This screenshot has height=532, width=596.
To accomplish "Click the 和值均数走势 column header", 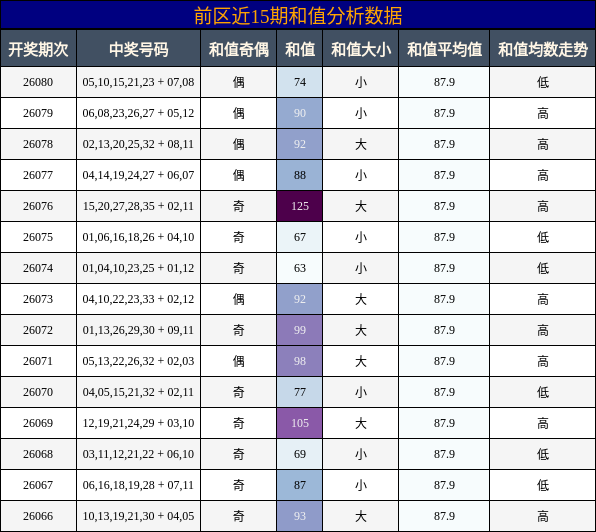I will pos(543,49).
